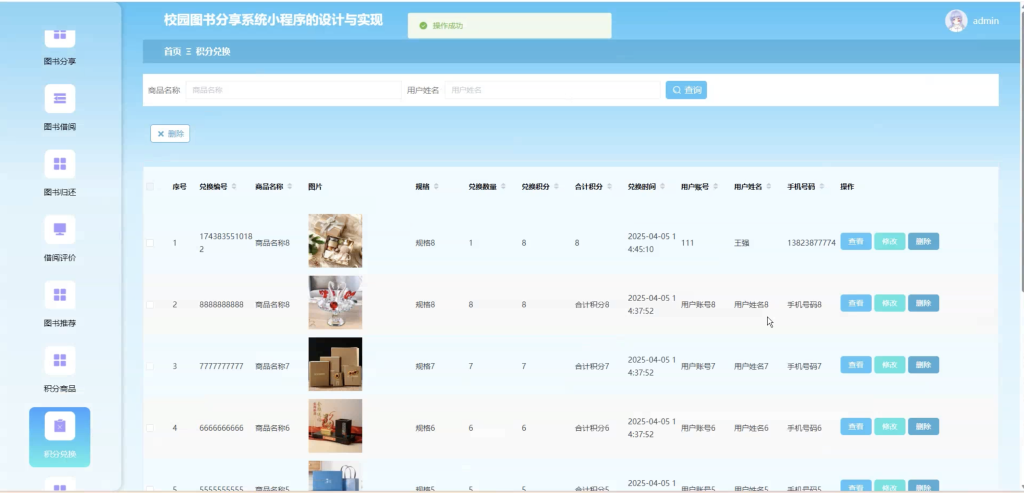Viewport: 1024px width, 493px height.
Task: Open the product thumbnail in row 4
Action: coord(335,426)
